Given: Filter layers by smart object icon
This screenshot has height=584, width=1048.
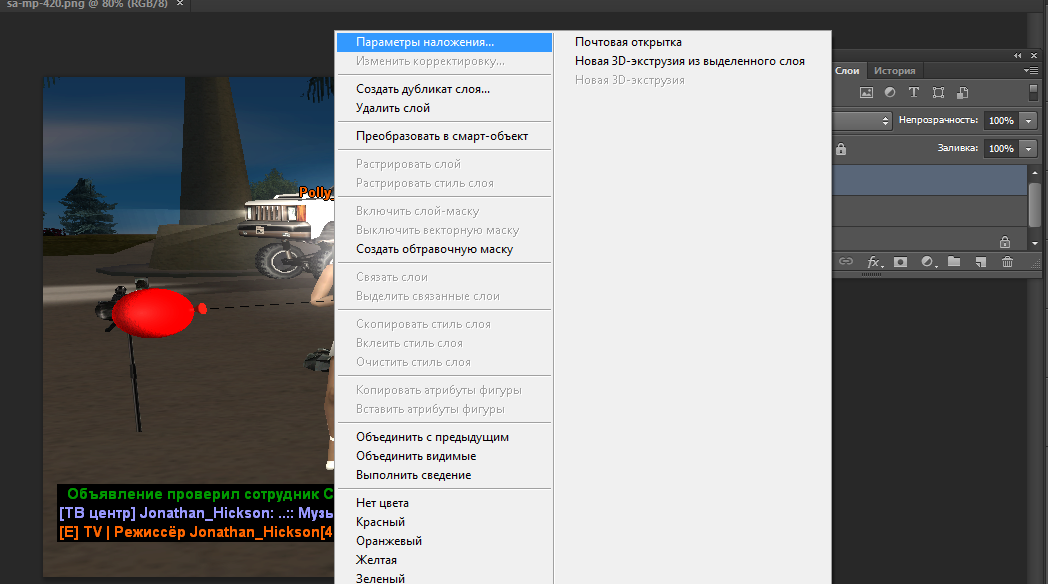Looking at the screenshot, I should tap(962, 93).
